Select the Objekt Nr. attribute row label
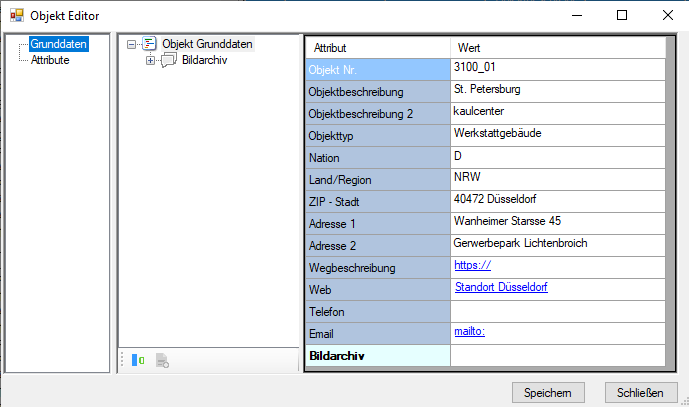Viewport: 689px width, 407px height. (378, 69)
